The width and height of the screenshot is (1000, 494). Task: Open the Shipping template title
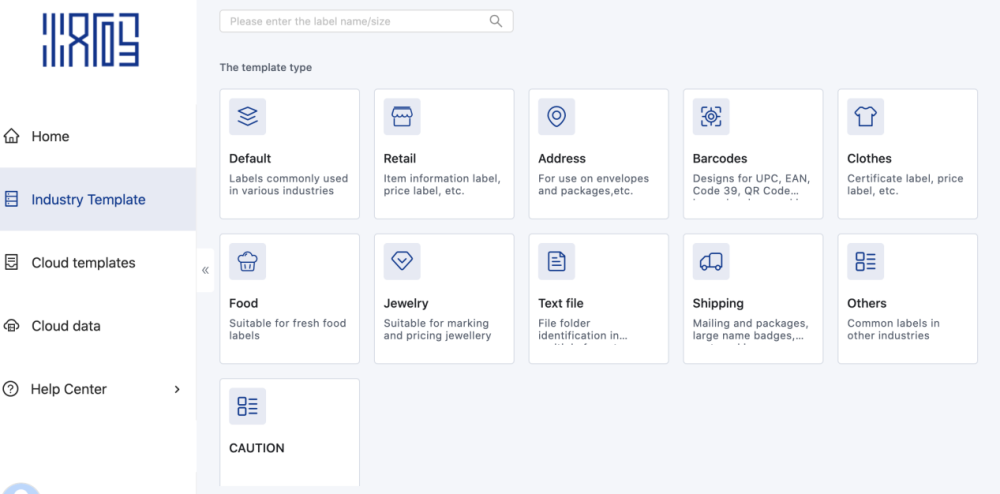tap(718, 303)
